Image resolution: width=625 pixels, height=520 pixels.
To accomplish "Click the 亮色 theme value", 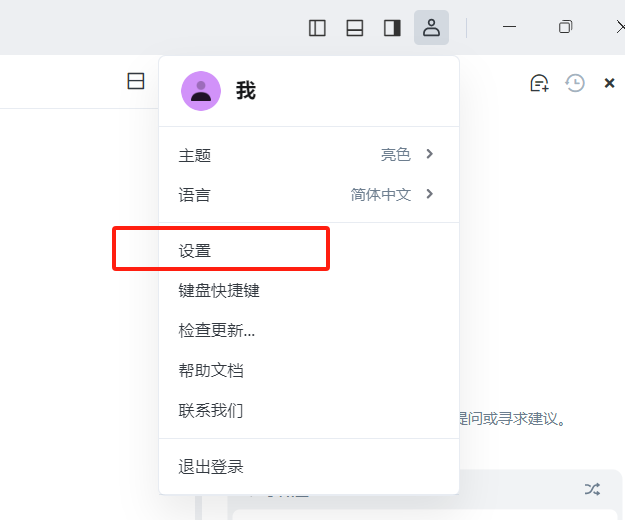I will pyautogui.click(x=395, y=154).
